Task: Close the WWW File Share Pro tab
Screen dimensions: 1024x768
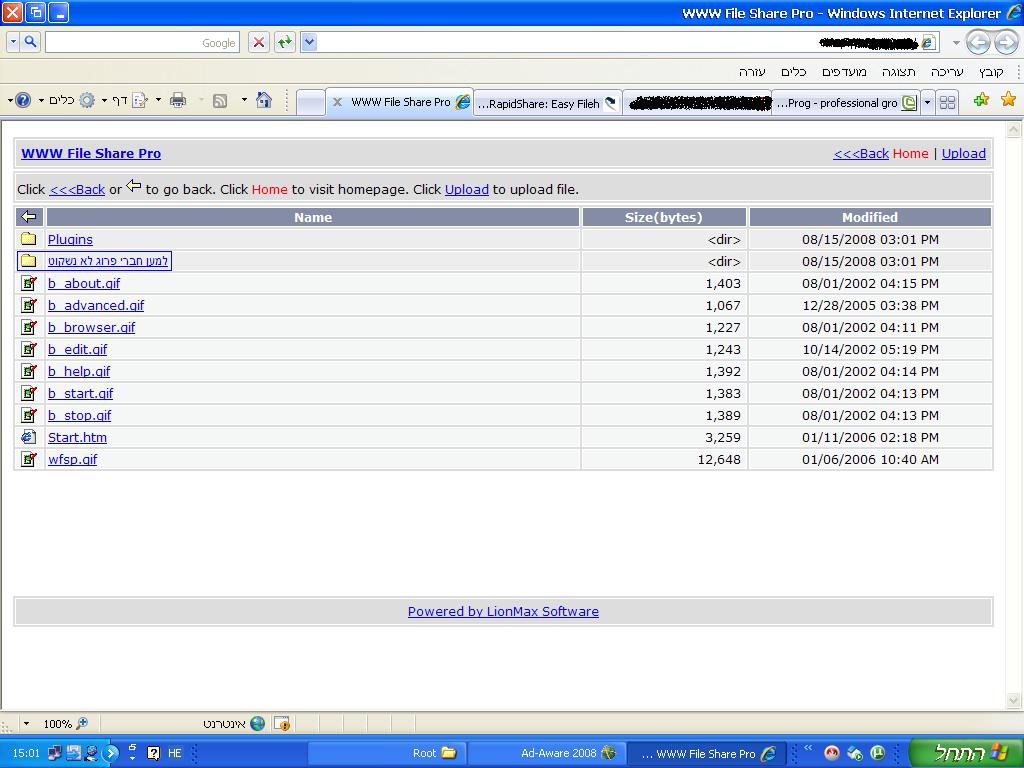Action: (338, 102)
